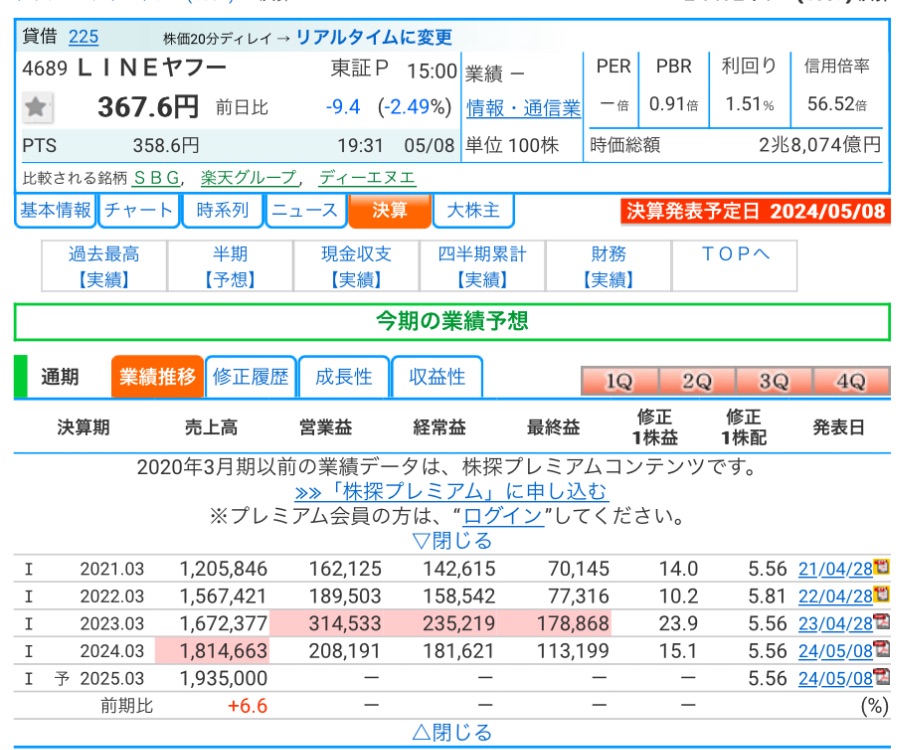902x750 pixels.
Task: Select the 3Q quarter button
Action: pos(774,381)
